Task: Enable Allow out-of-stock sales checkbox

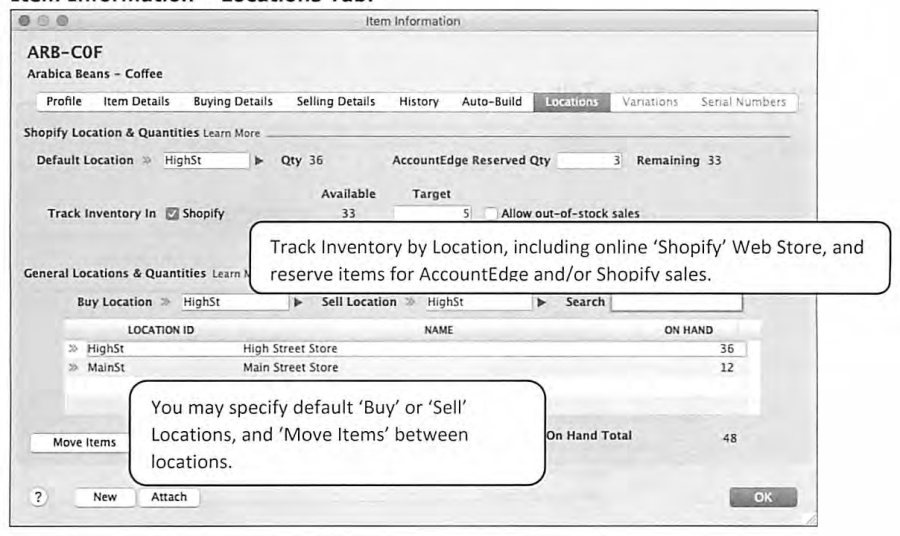Action: point(491,213)
